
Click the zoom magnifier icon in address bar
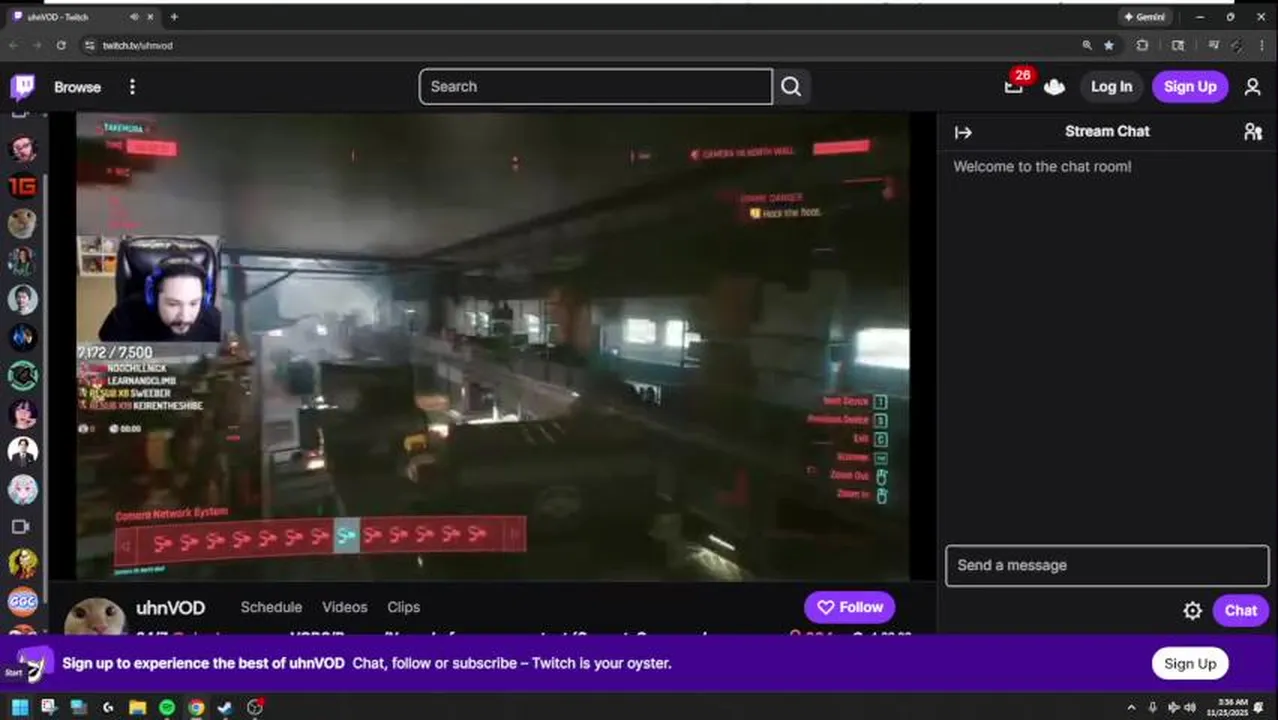pos(1087,45)
